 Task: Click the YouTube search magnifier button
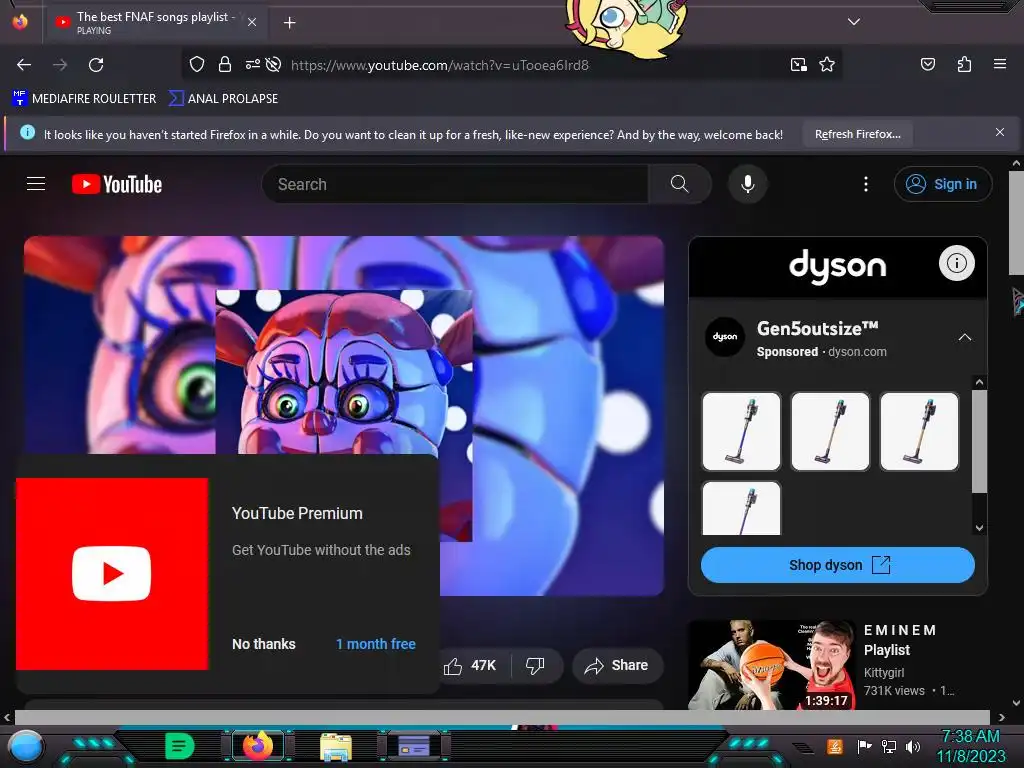(680, 184)
